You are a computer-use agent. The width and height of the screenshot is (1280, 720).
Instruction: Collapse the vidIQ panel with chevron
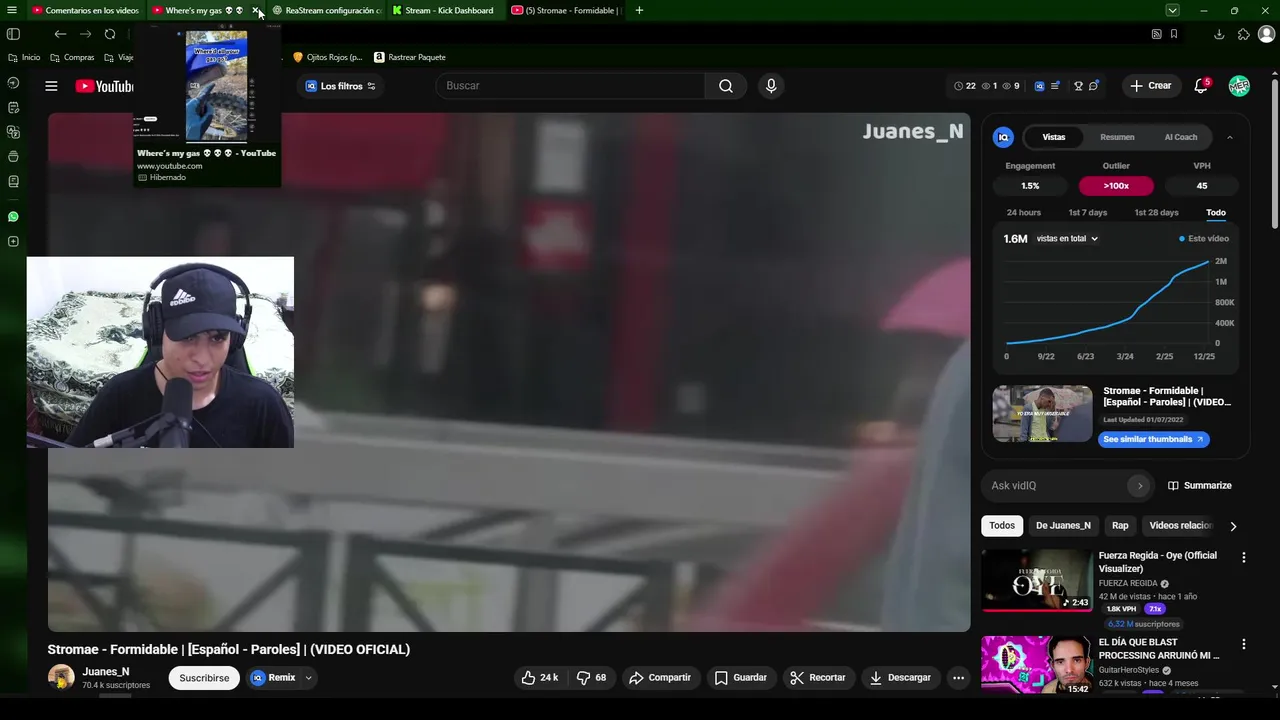point(1230,137)
